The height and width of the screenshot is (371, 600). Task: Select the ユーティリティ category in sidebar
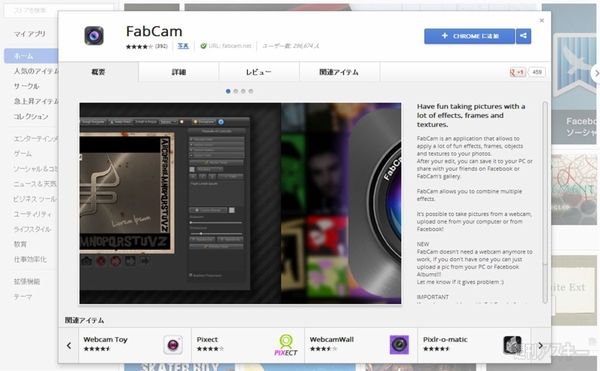click(x=33, y=214)
